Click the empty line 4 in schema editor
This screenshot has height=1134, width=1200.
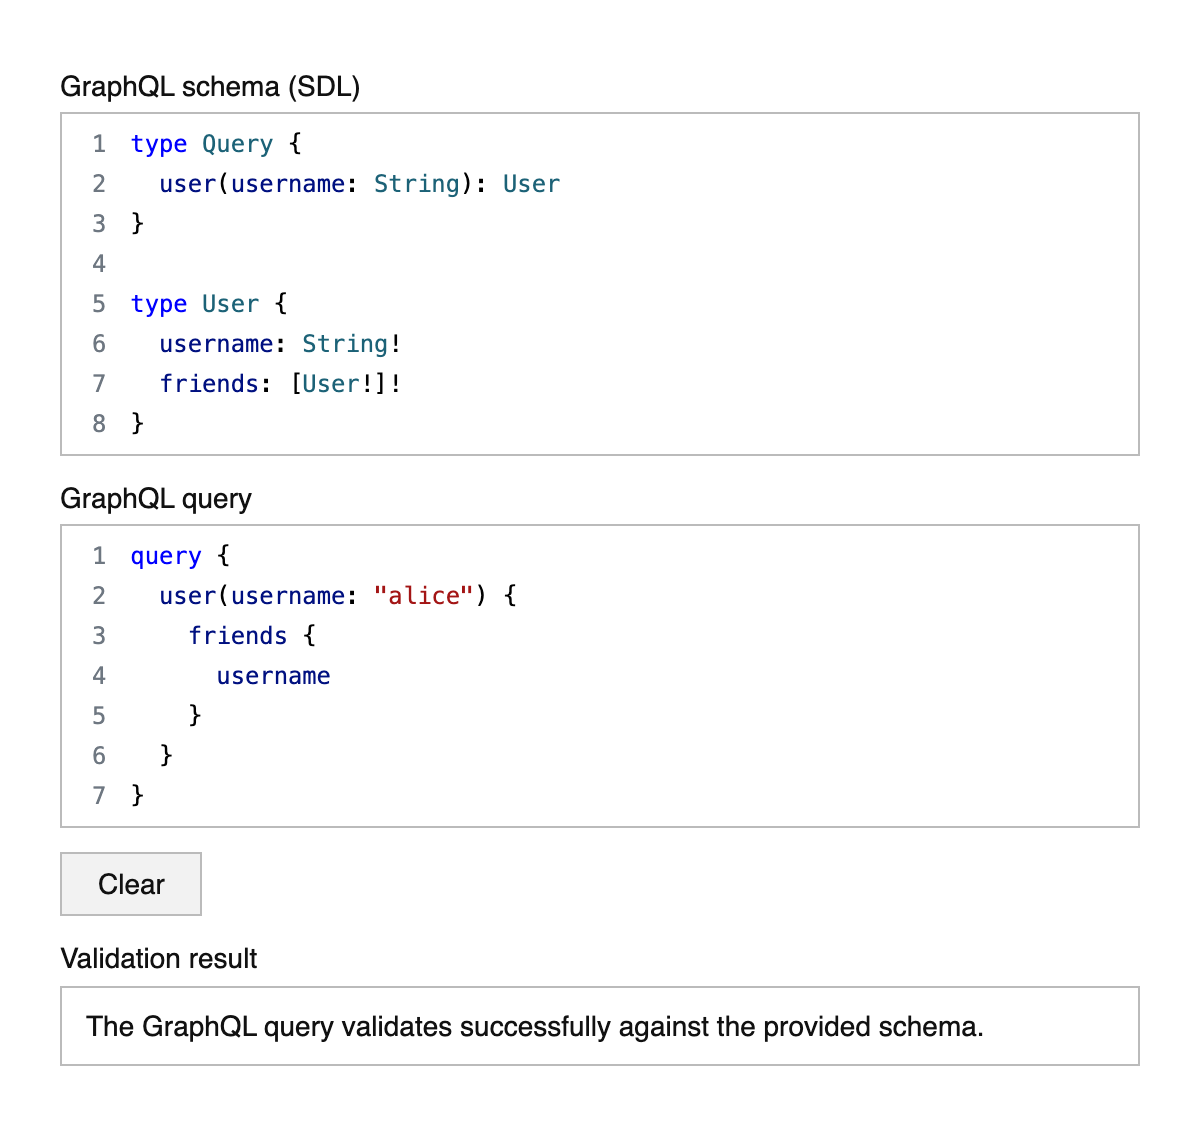pos(400,264)
